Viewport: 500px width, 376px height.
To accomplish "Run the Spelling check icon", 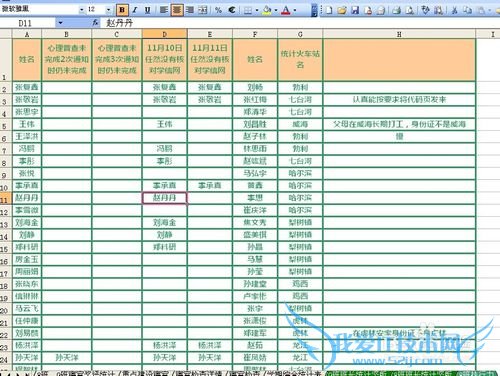I will 425,10.
